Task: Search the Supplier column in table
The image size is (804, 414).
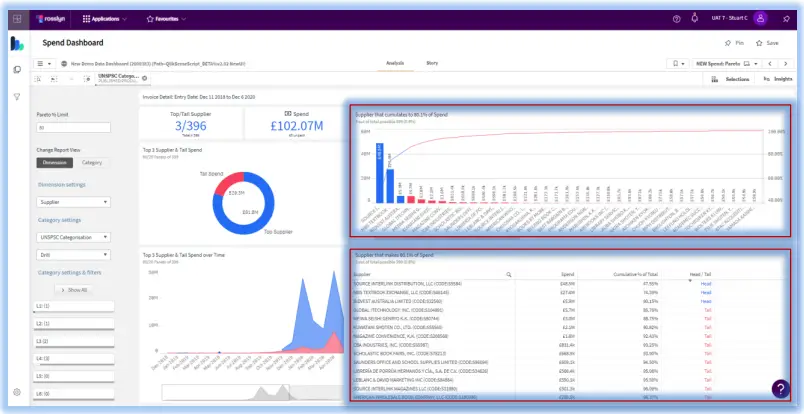Action: (509, 274)
